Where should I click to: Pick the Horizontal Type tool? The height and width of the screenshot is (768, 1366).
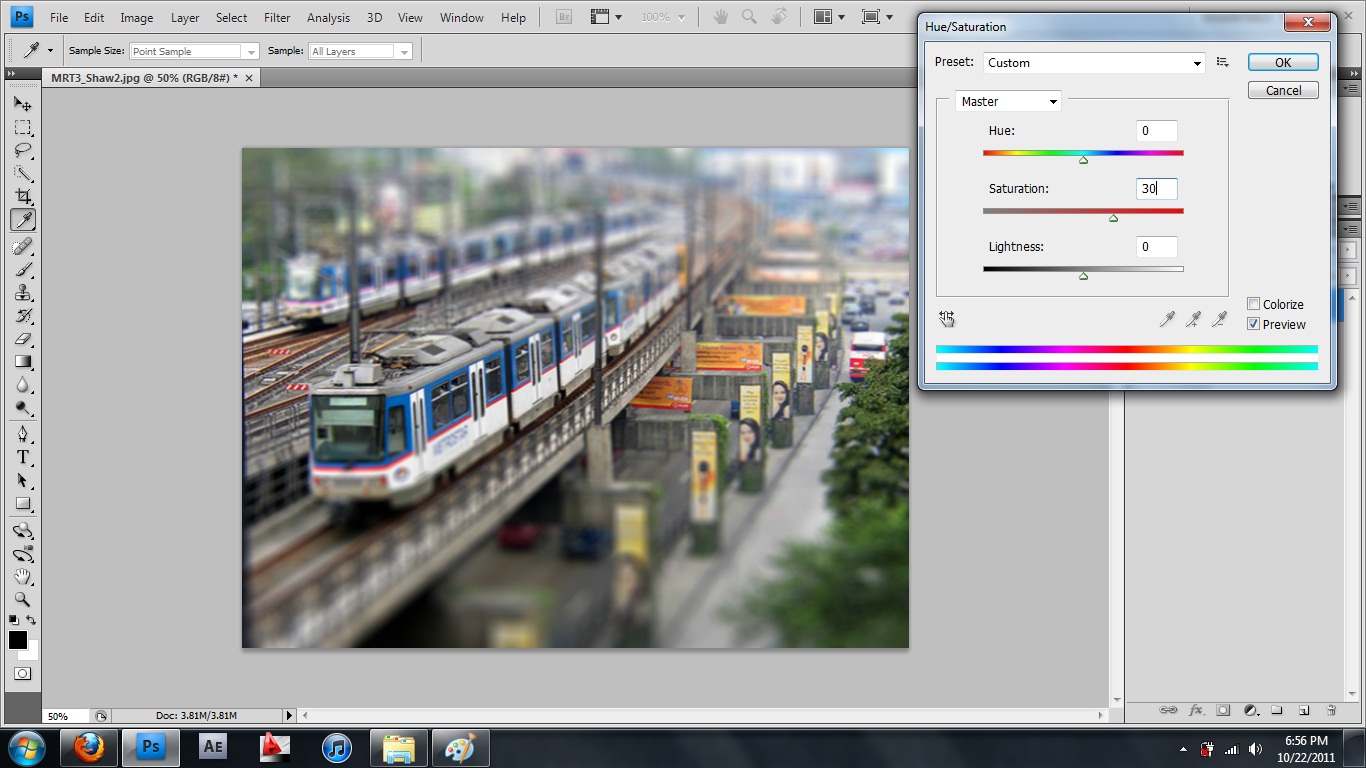pyautogui.click(x=22, y=457)
